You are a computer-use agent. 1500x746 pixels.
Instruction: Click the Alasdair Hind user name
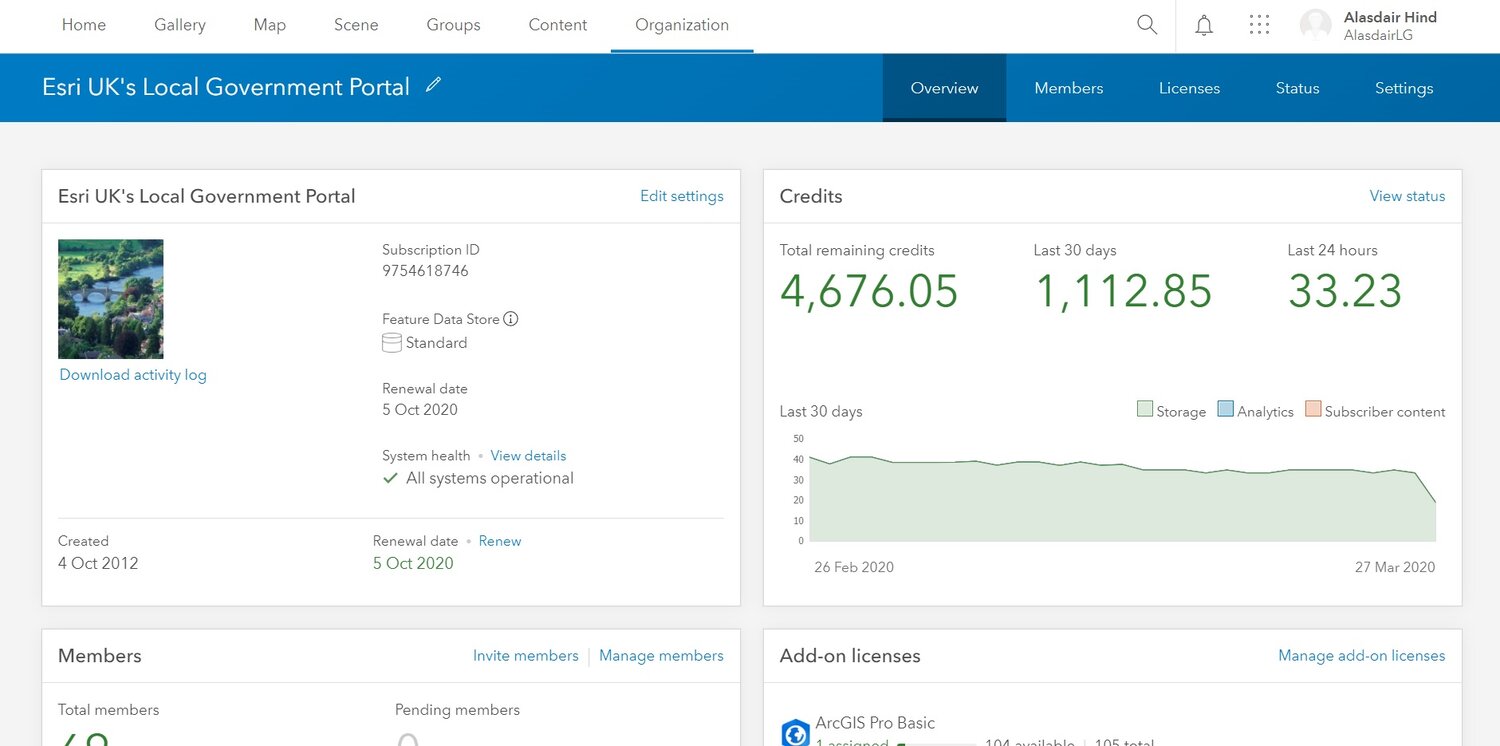click(x=1390, y=17)
